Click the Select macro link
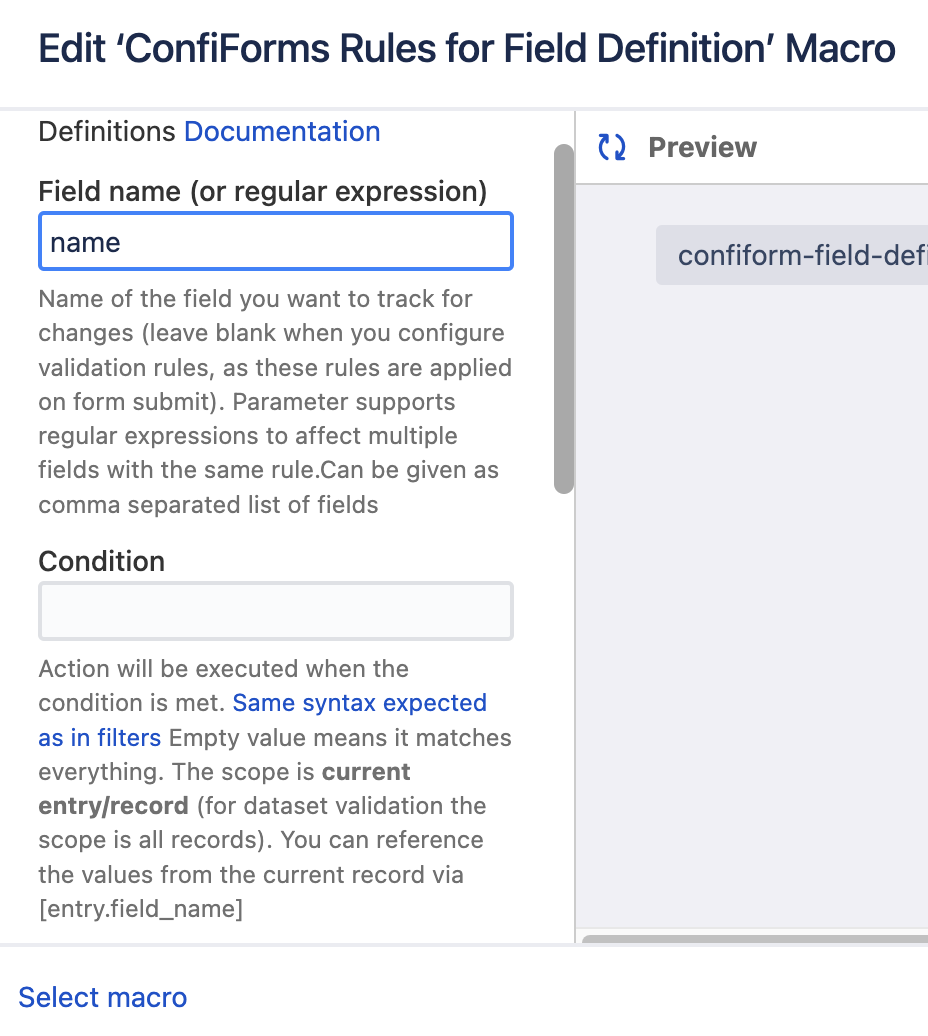 pyautogui.click(x=102, y=997)
